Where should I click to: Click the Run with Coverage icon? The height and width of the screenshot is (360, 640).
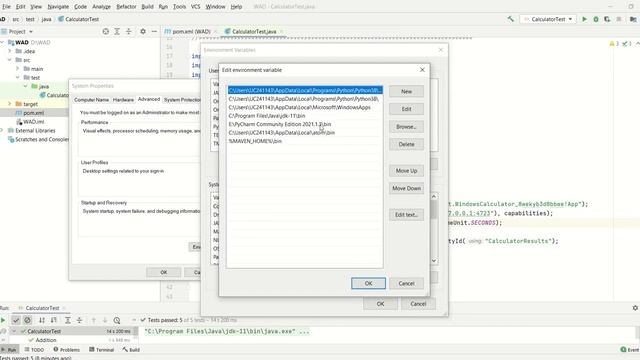pyautogui.click(x=607, y=19)
